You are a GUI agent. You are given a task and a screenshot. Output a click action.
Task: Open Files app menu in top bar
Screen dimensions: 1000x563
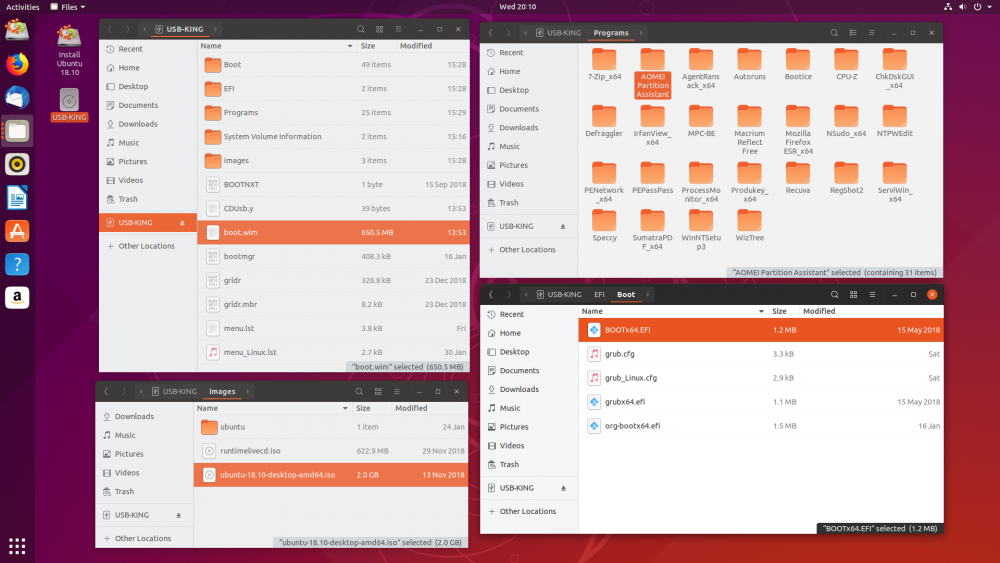[x=68, y=7]
